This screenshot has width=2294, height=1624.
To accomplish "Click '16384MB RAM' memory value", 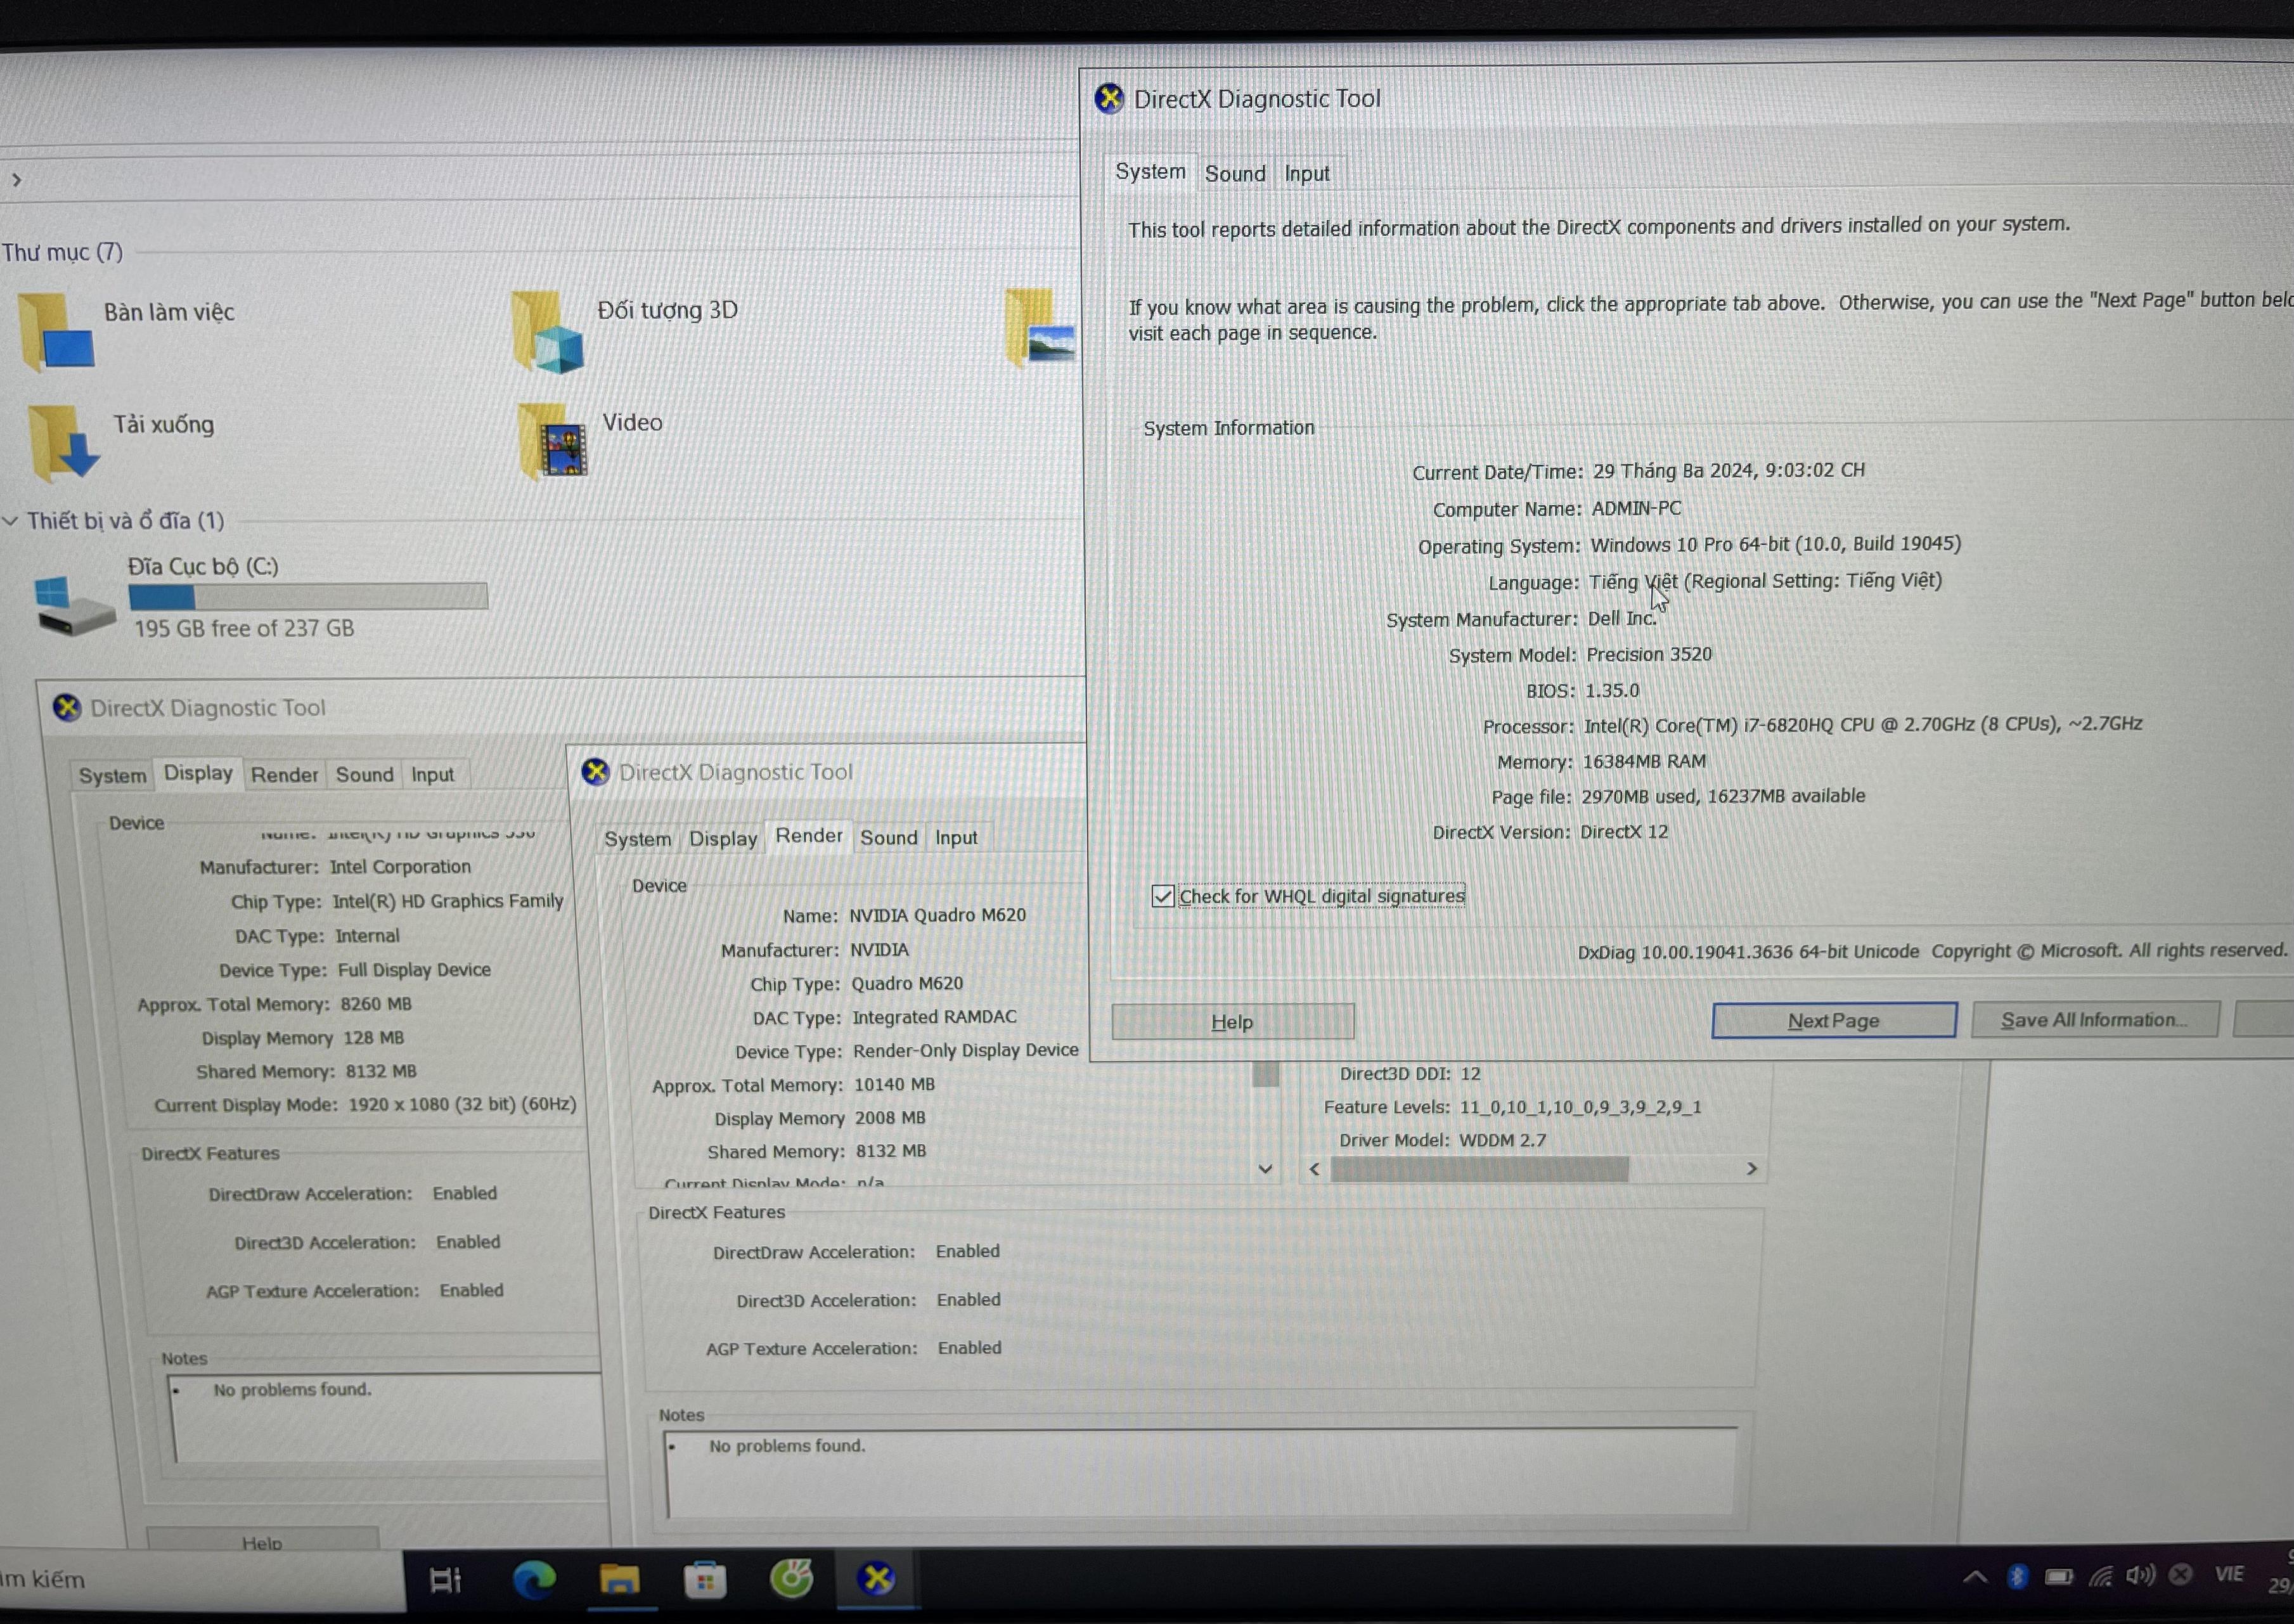I will coord(1644,761).
